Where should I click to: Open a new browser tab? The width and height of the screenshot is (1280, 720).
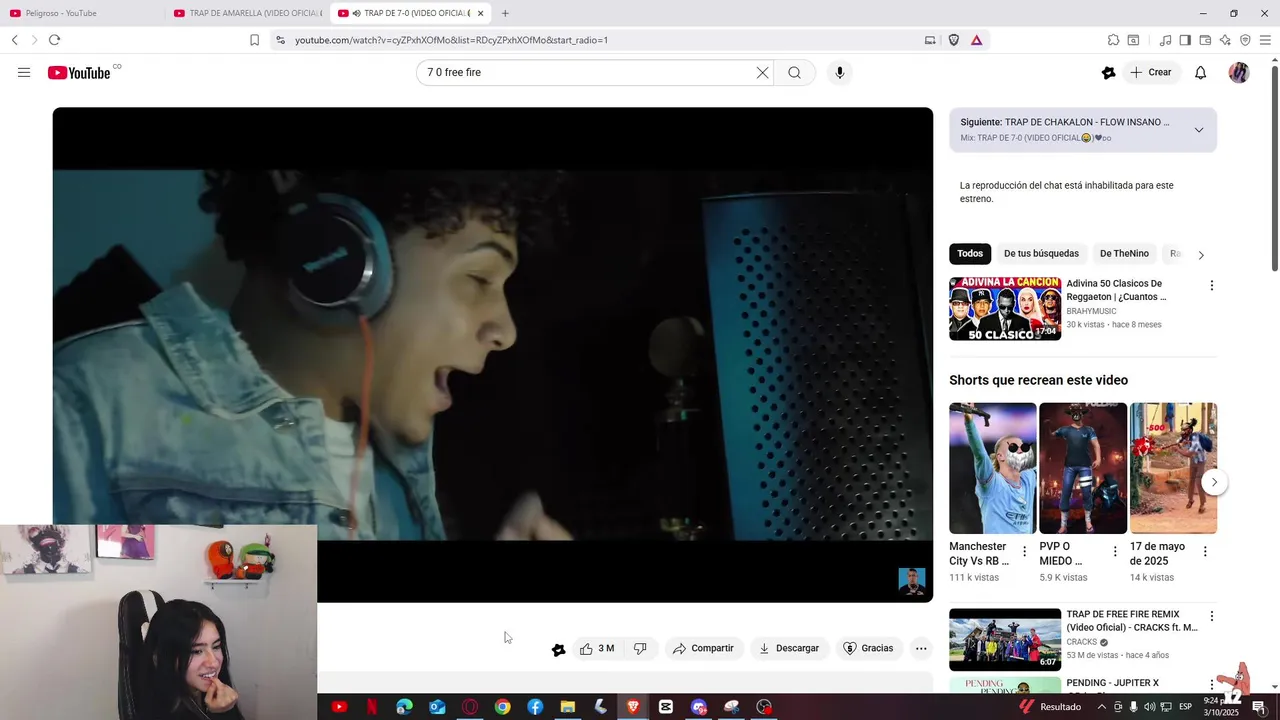(505, 13)
